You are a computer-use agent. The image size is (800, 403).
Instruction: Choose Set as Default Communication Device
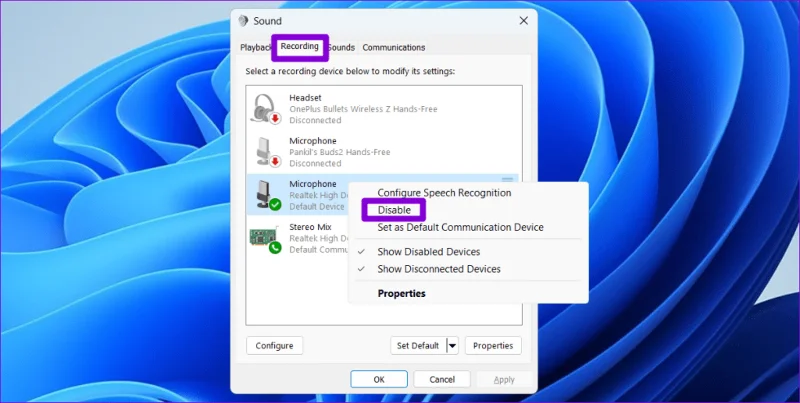tap(460, 228)
